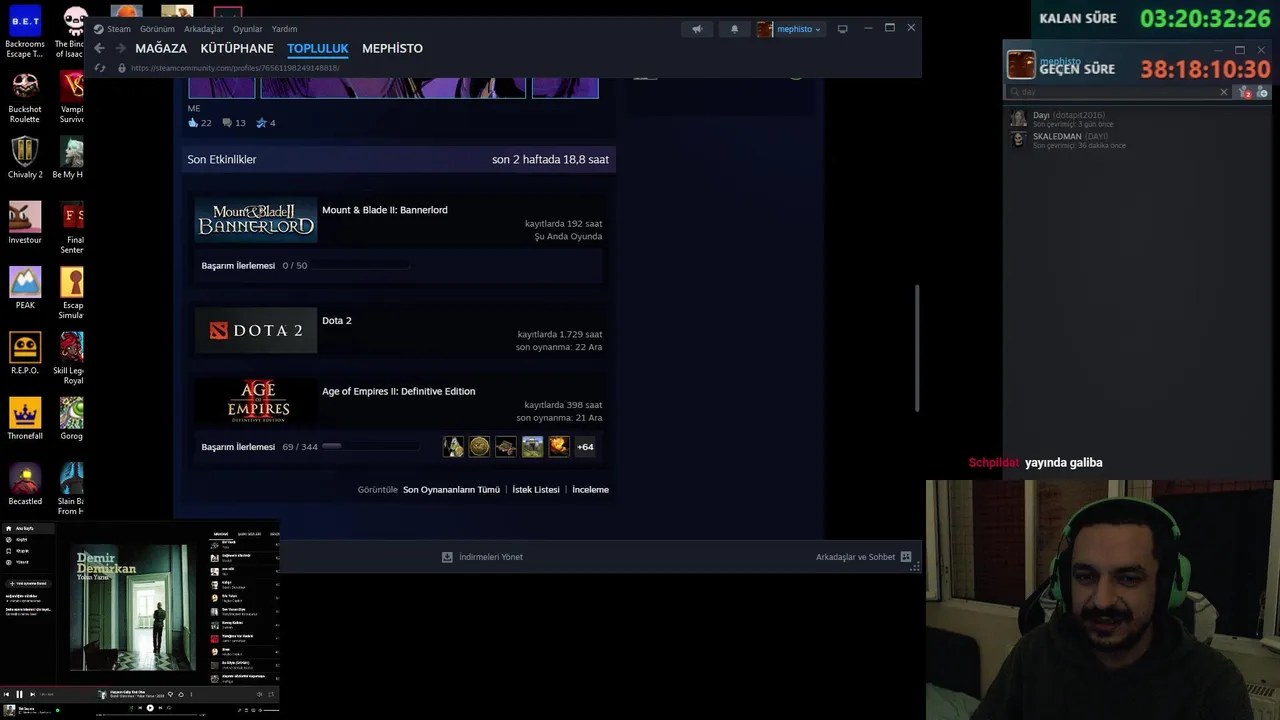The width and height of the screenshot is (1280, 720).
Task: Open the Friends and Chat icon
Action: tap(906, 557)
